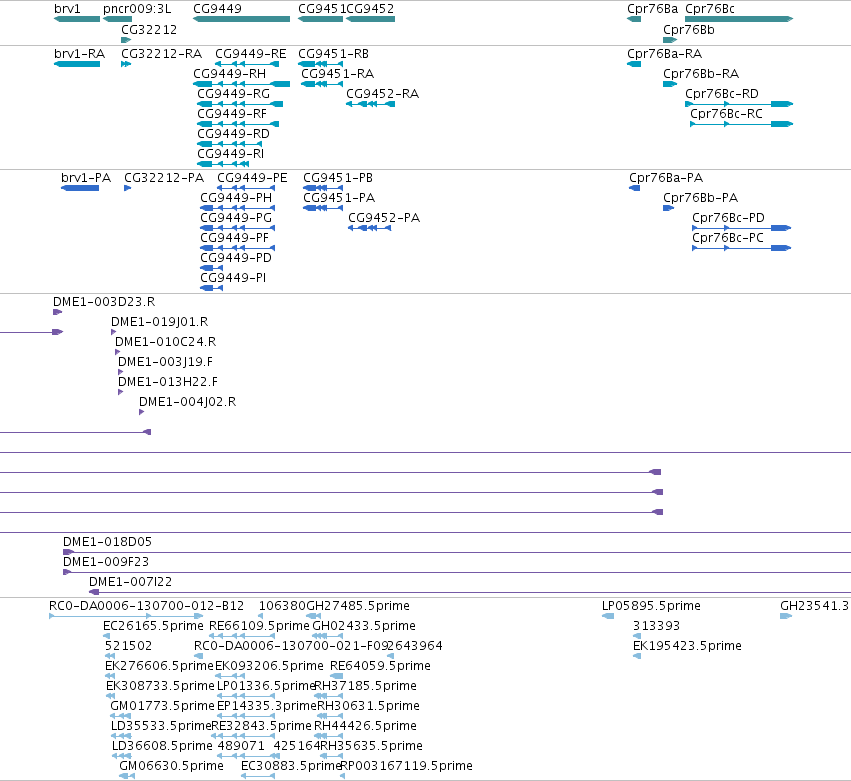The width and height of the screenshot is (851, 781).
Task: Open the CG32212 gene feature label
Action: click(x=149, y=30)
